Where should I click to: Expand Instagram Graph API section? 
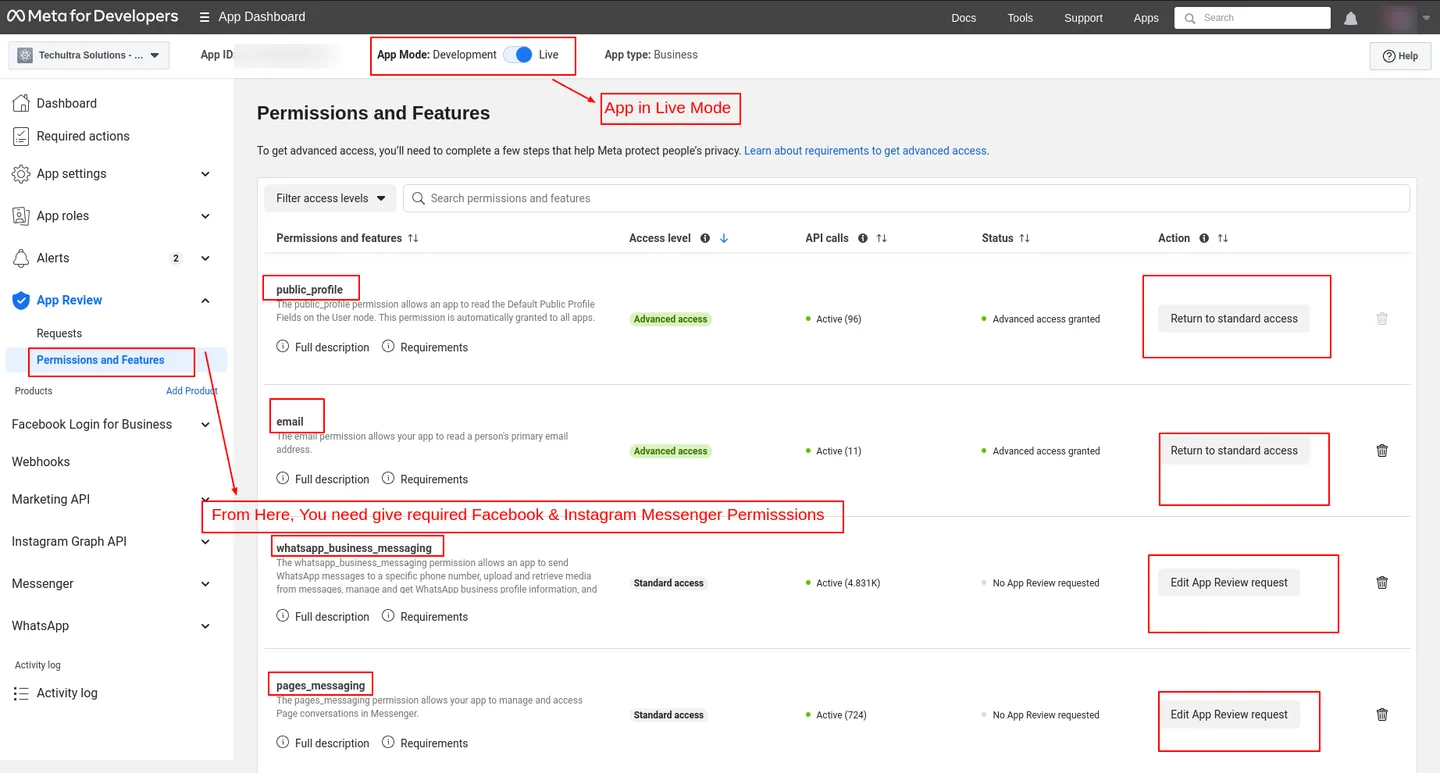pyautogui.click(x=205, y=542)
